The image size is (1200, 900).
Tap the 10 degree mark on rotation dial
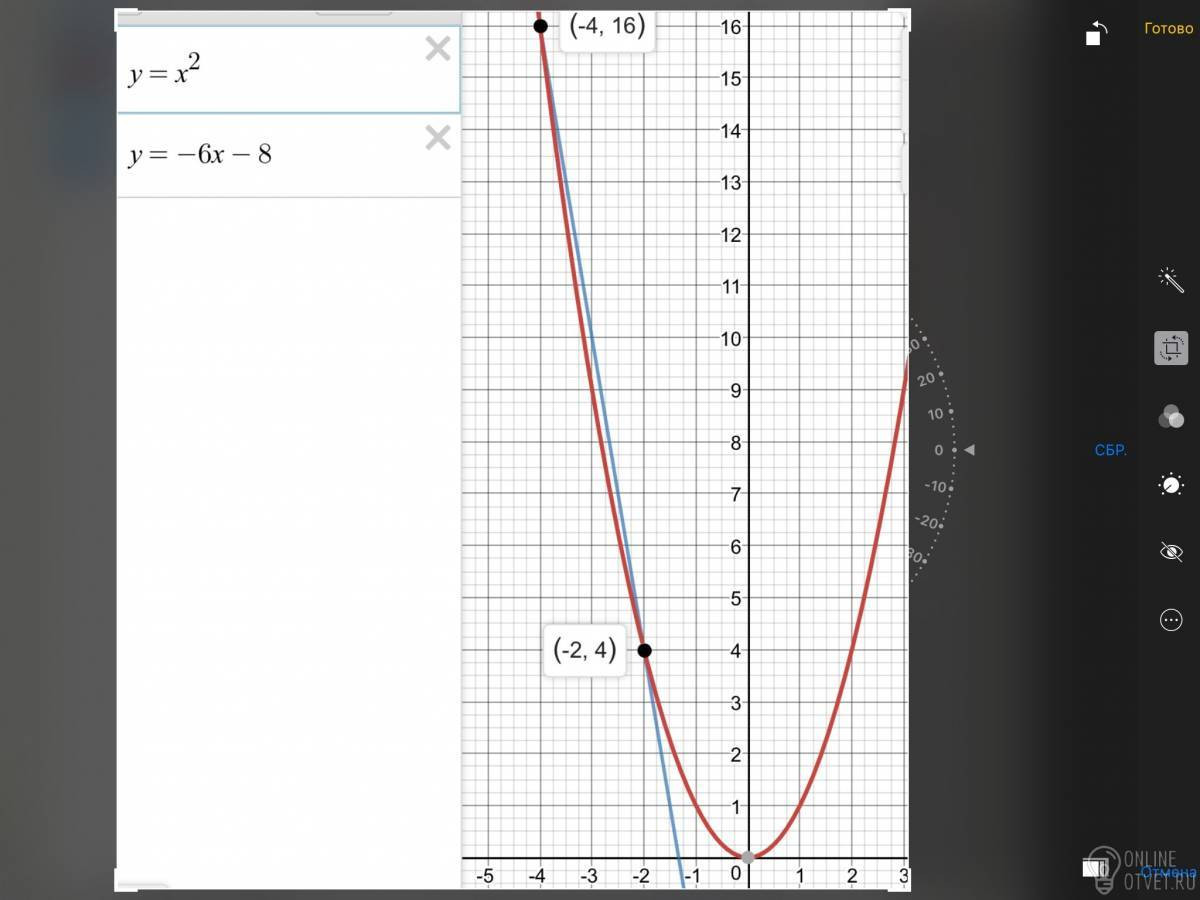point(934,413)
